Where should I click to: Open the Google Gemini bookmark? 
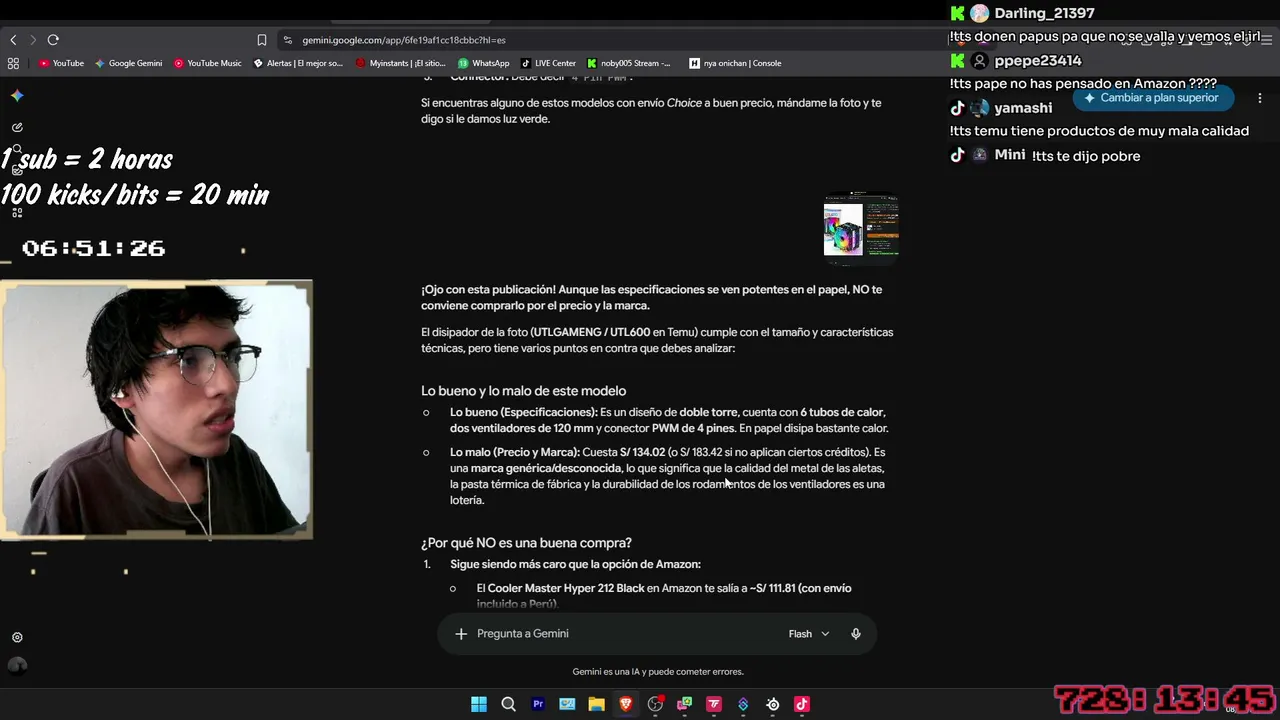(128, 63)
